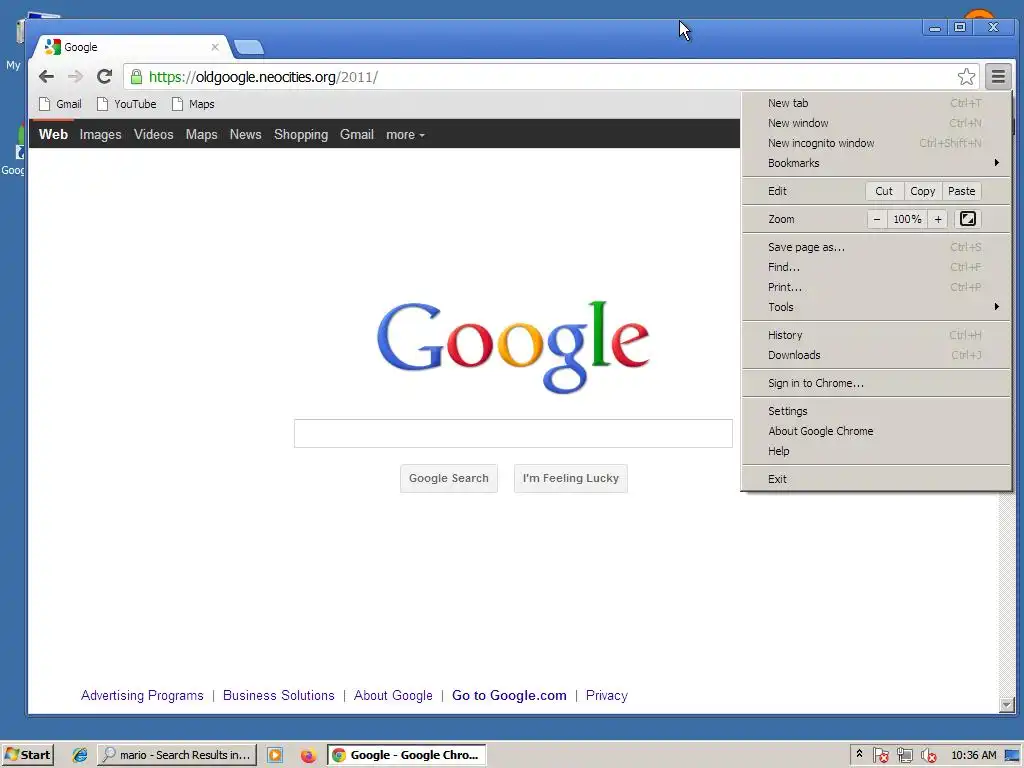Increase zoom with the plus button
1024x768 pixels.
point(938,219)
